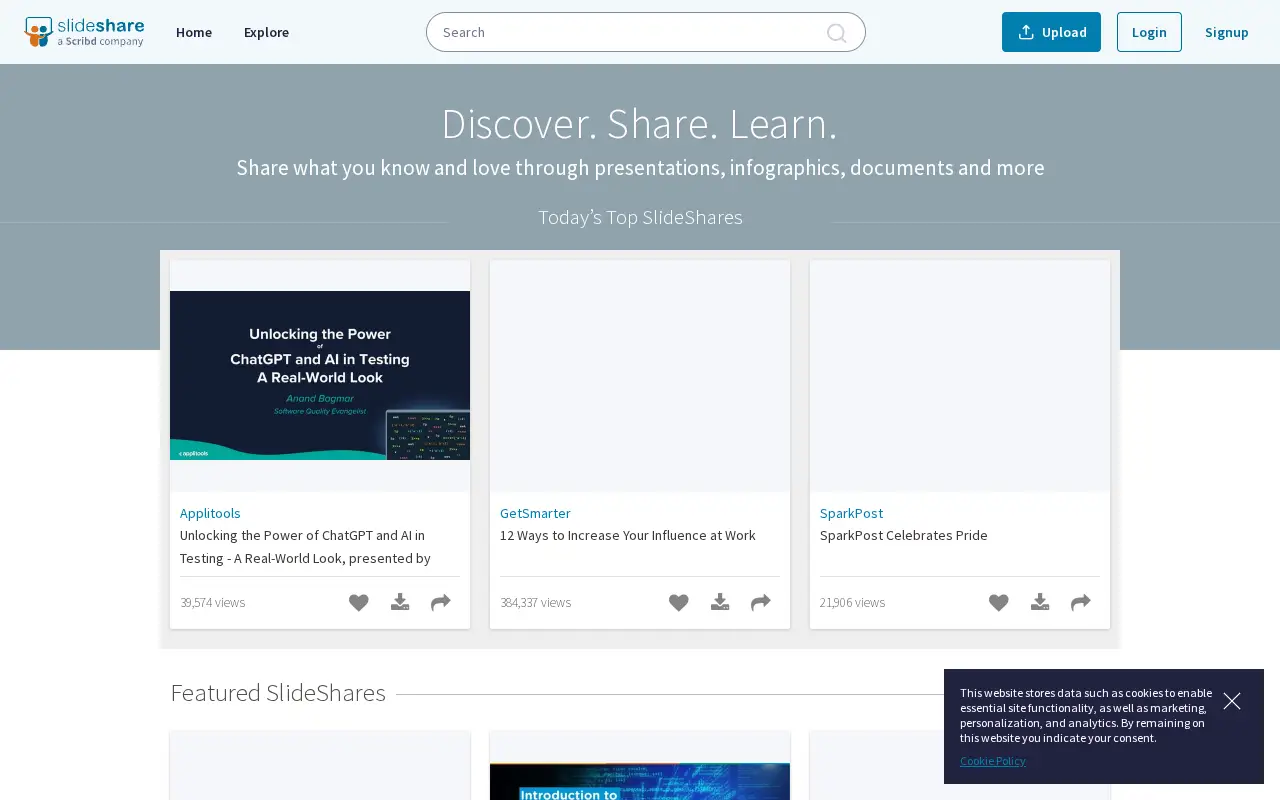
Task: Like the GetSmarter slideshare
Action: [x=679, y=602]
